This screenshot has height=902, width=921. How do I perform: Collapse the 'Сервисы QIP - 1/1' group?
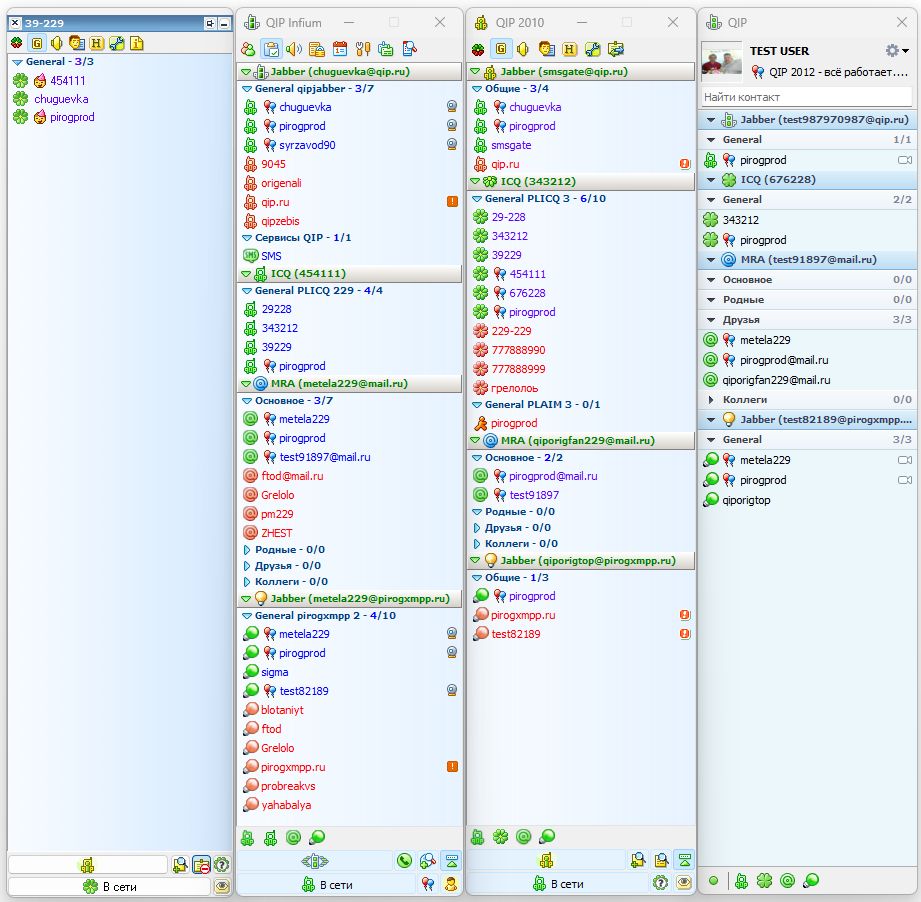click(x=247, y=238)
